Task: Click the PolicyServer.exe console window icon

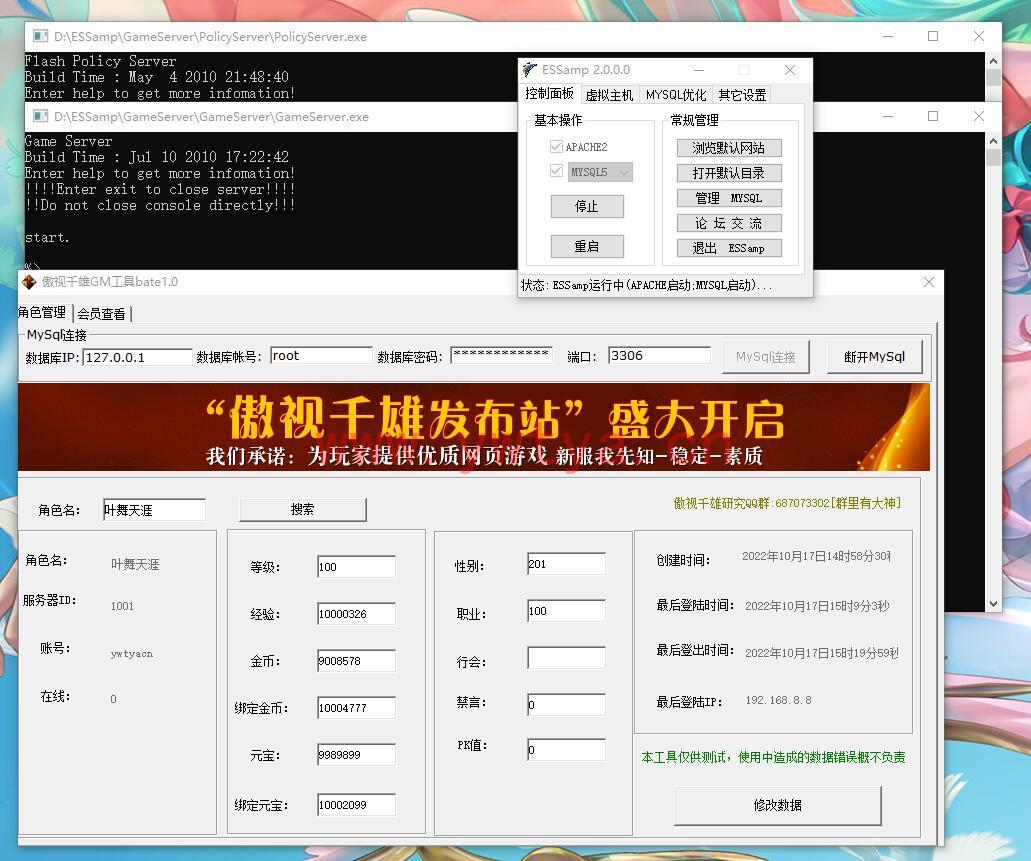Action: coord(41,36)
